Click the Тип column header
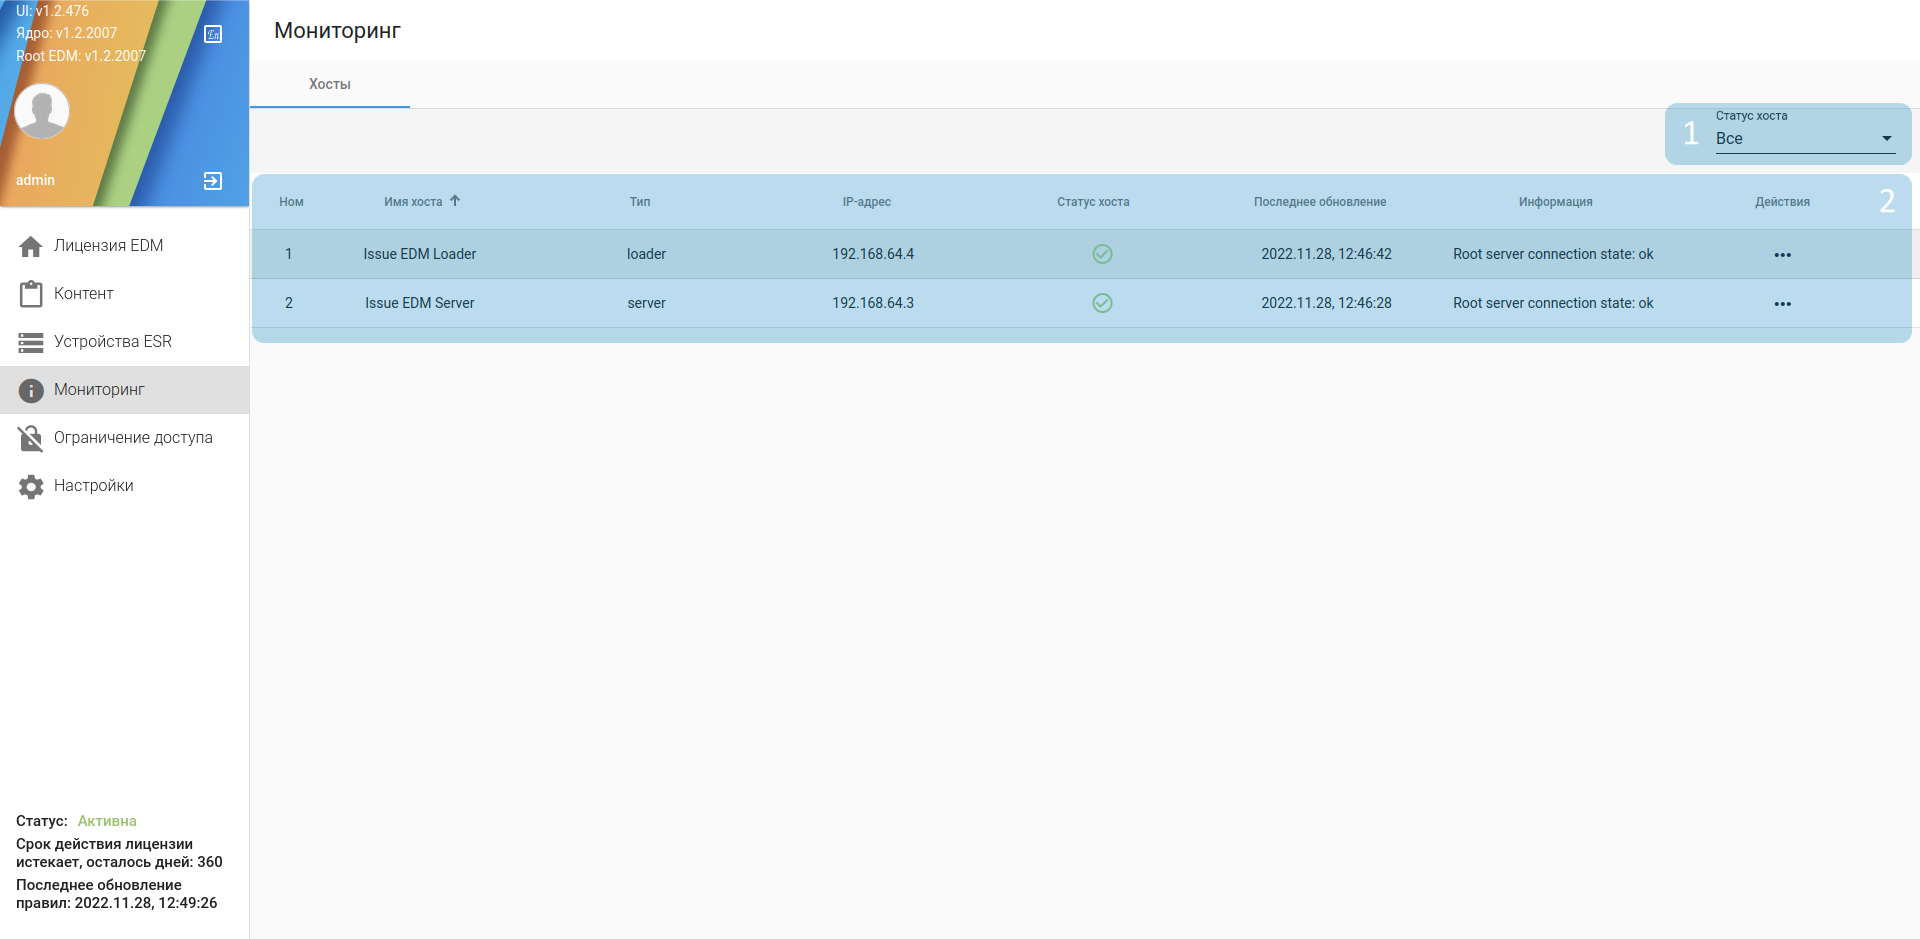The height and width of the screenshot is (939, 1920). click(640, 202)
